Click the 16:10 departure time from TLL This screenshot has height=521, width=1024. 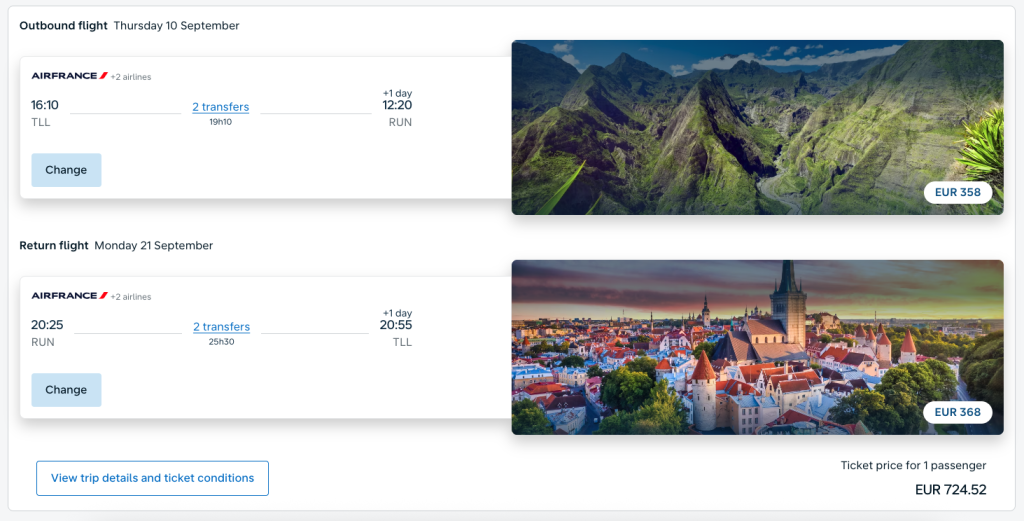click(45, 105)
